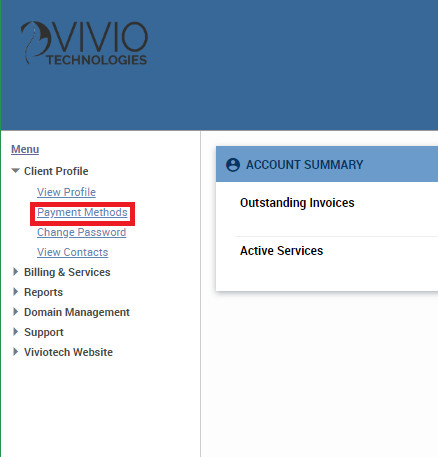Expand the Reports arrow

(x=15, y=292)
